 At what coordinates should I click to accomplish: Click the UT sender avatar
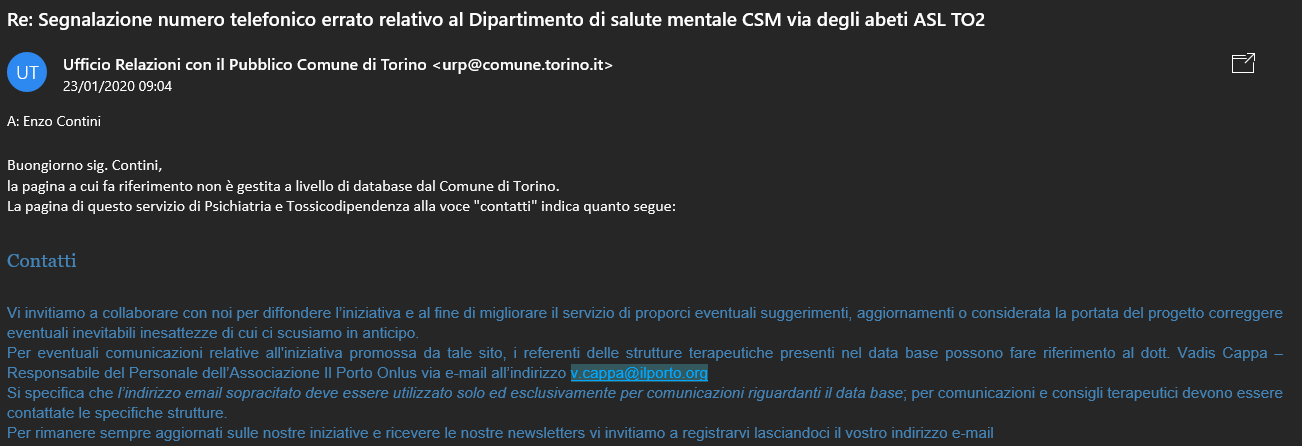click(x=27, y=72)
